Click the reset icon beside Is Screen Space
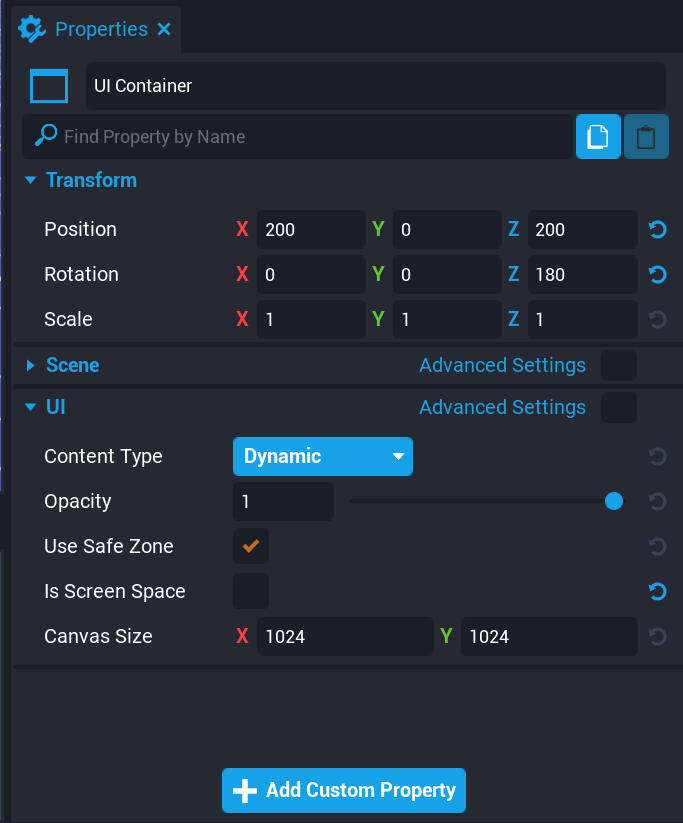The height and width of the screenshot is (823, 683). point(657,592)
